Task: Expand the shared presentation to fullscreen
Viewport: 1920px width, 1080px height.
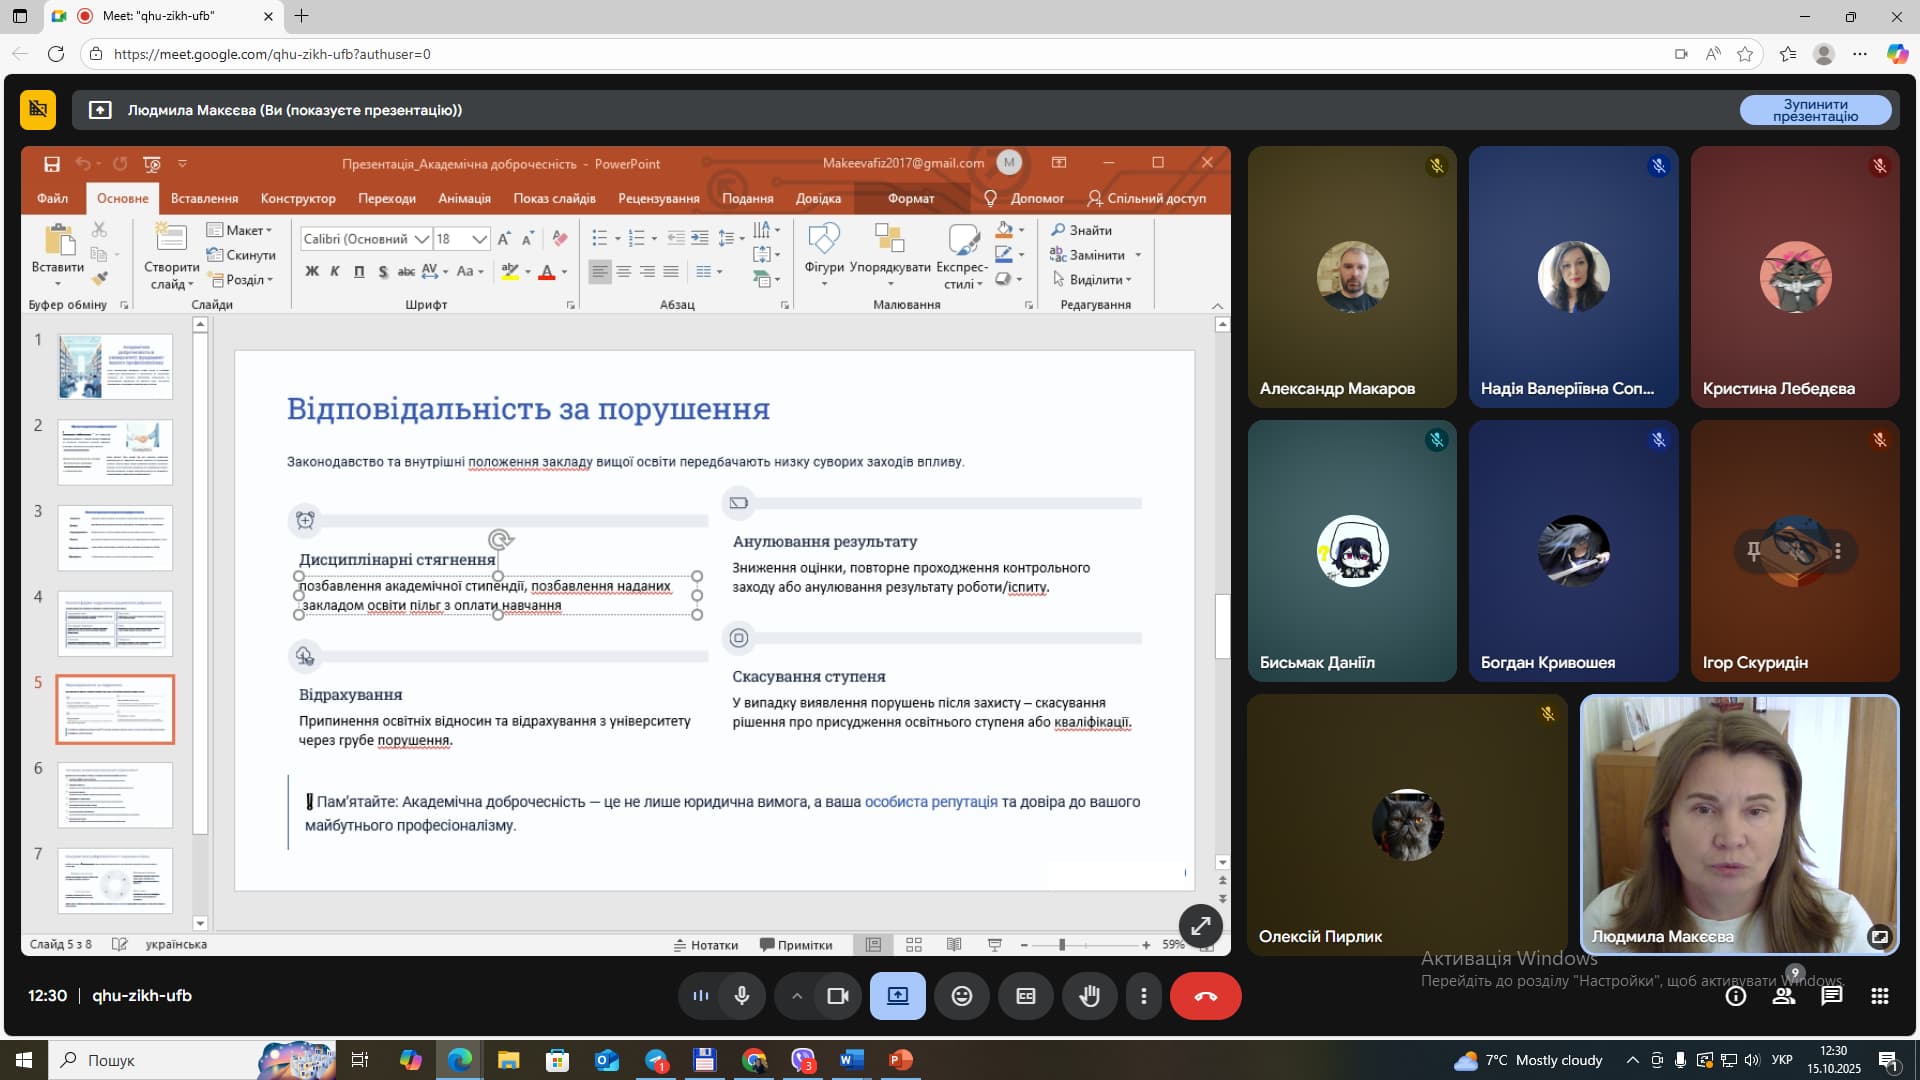Action: pos(1200,926)
